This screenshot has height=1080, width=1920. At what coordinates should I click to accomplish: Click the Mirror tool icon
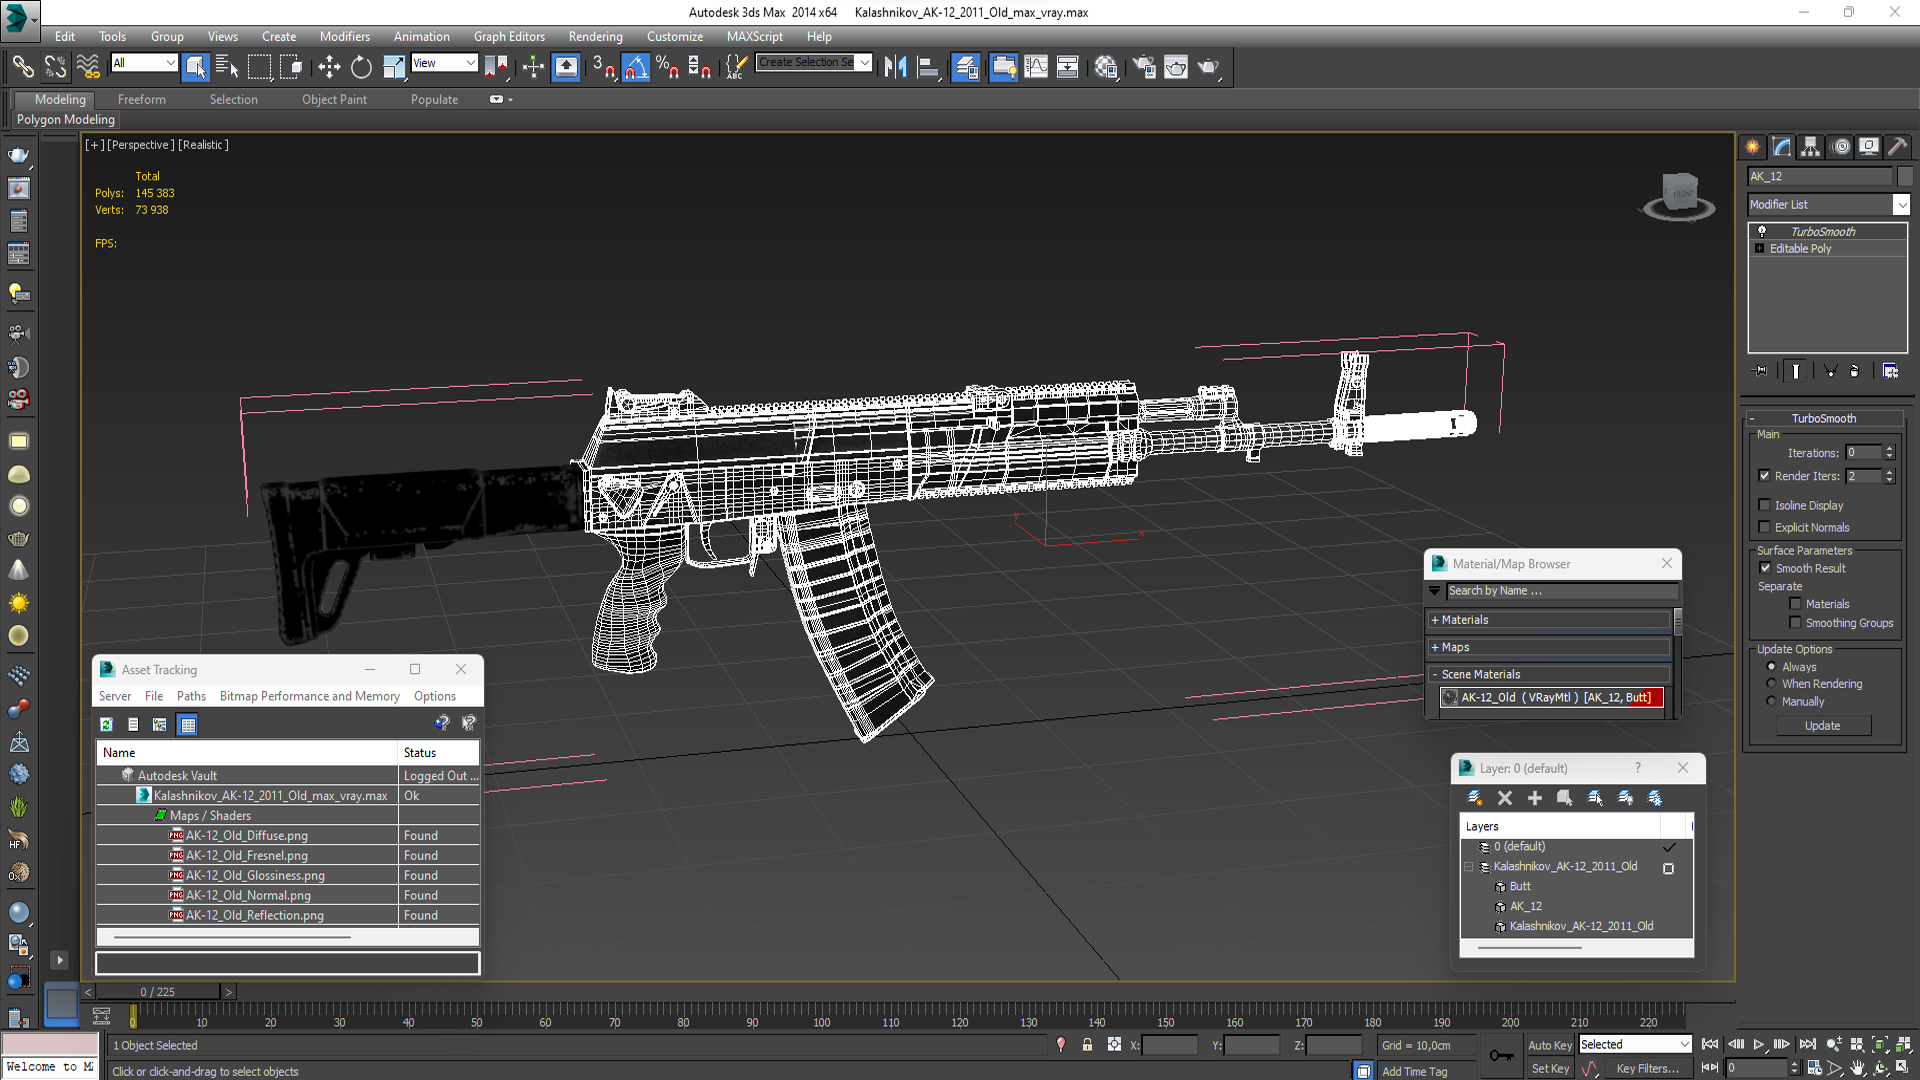coord(895,67)
